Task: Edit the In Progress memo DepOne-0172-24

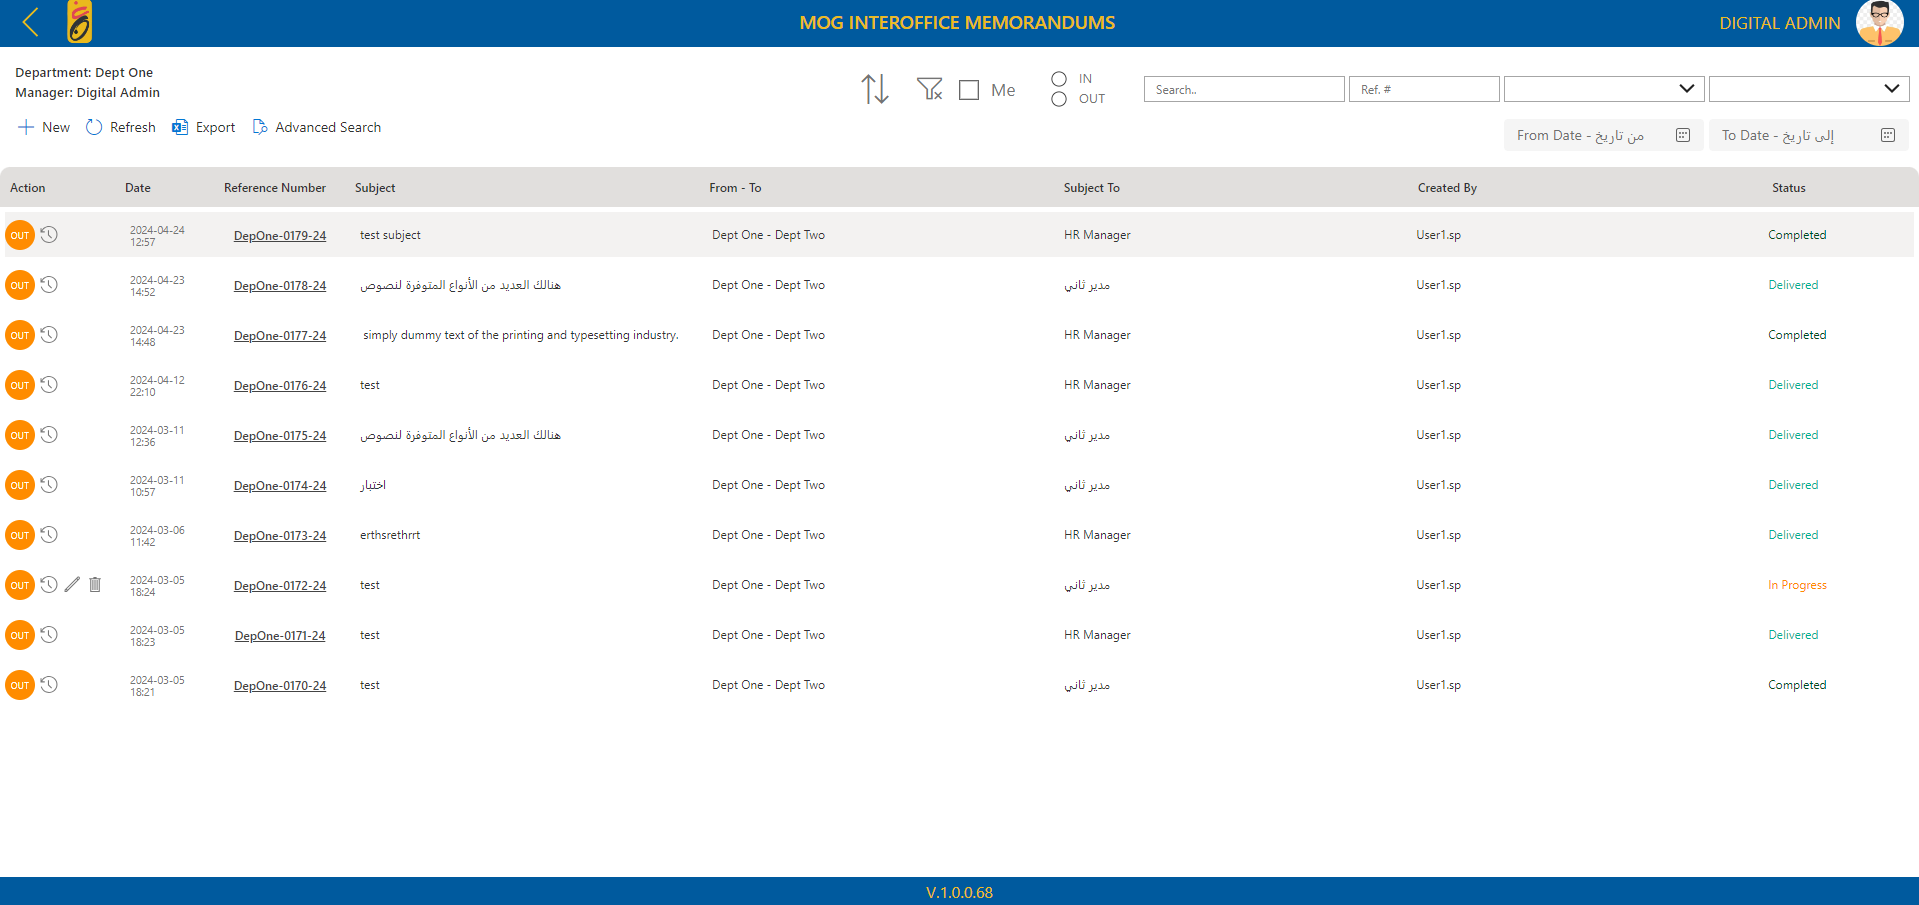Action: pyautogui.click(x=71, y=585)
